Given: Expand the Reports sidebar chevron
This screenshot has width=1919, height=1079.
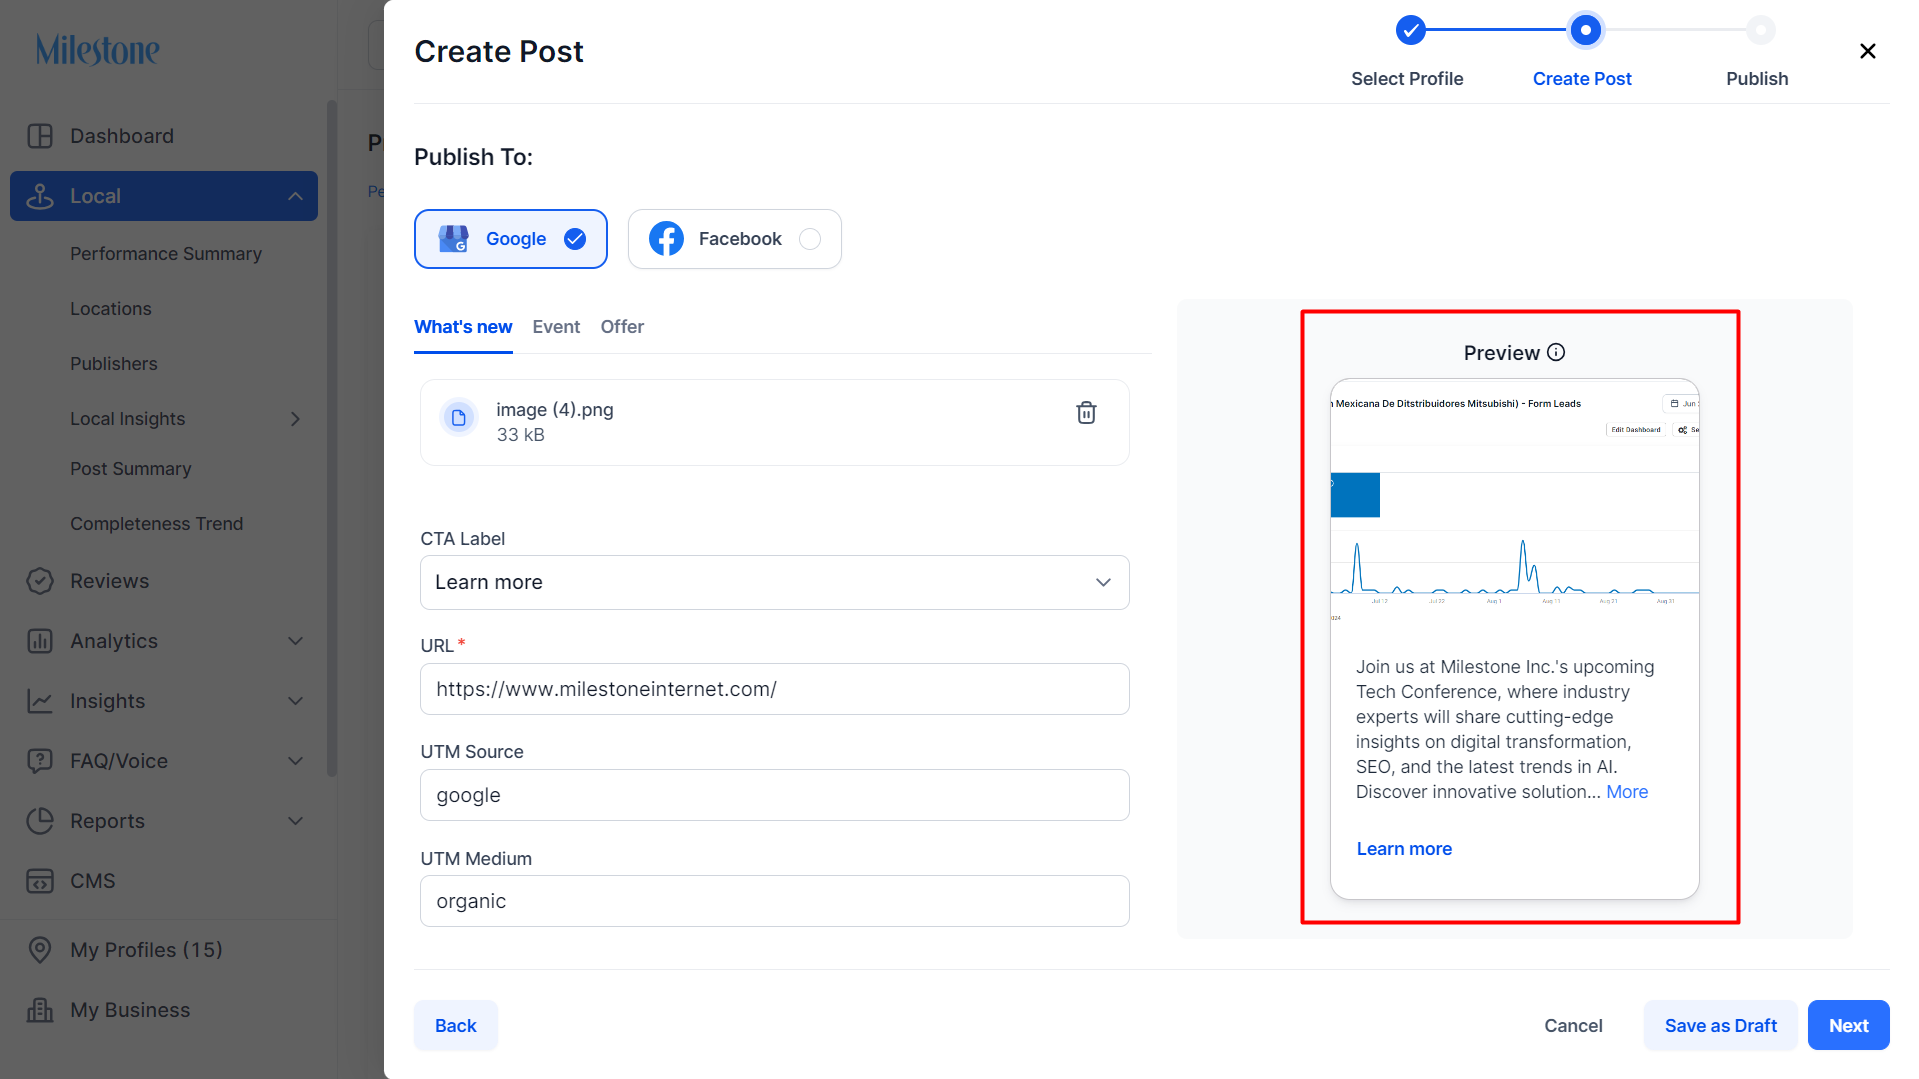Looking at the screenshot, I should click(295, 821).
